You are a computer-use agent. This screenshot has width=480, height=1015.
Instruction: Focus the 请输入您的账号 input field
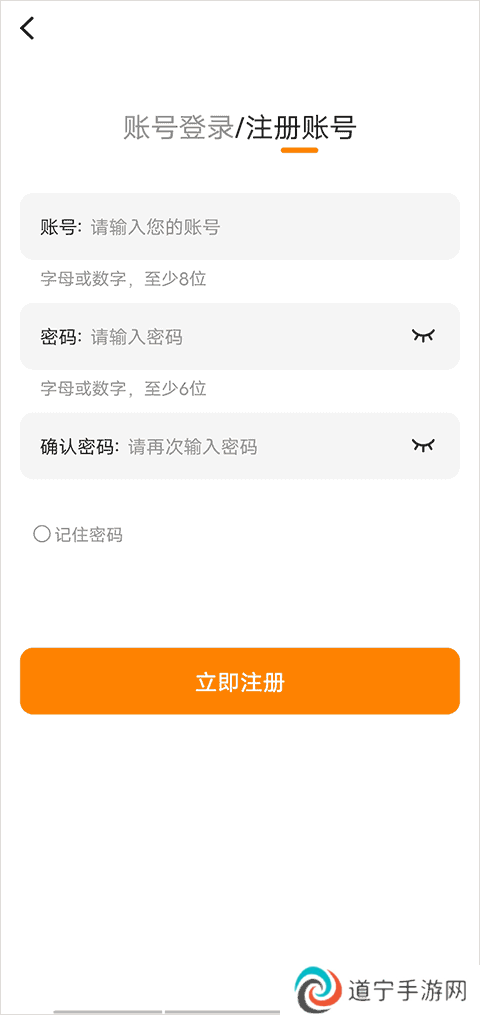[272, 227]
